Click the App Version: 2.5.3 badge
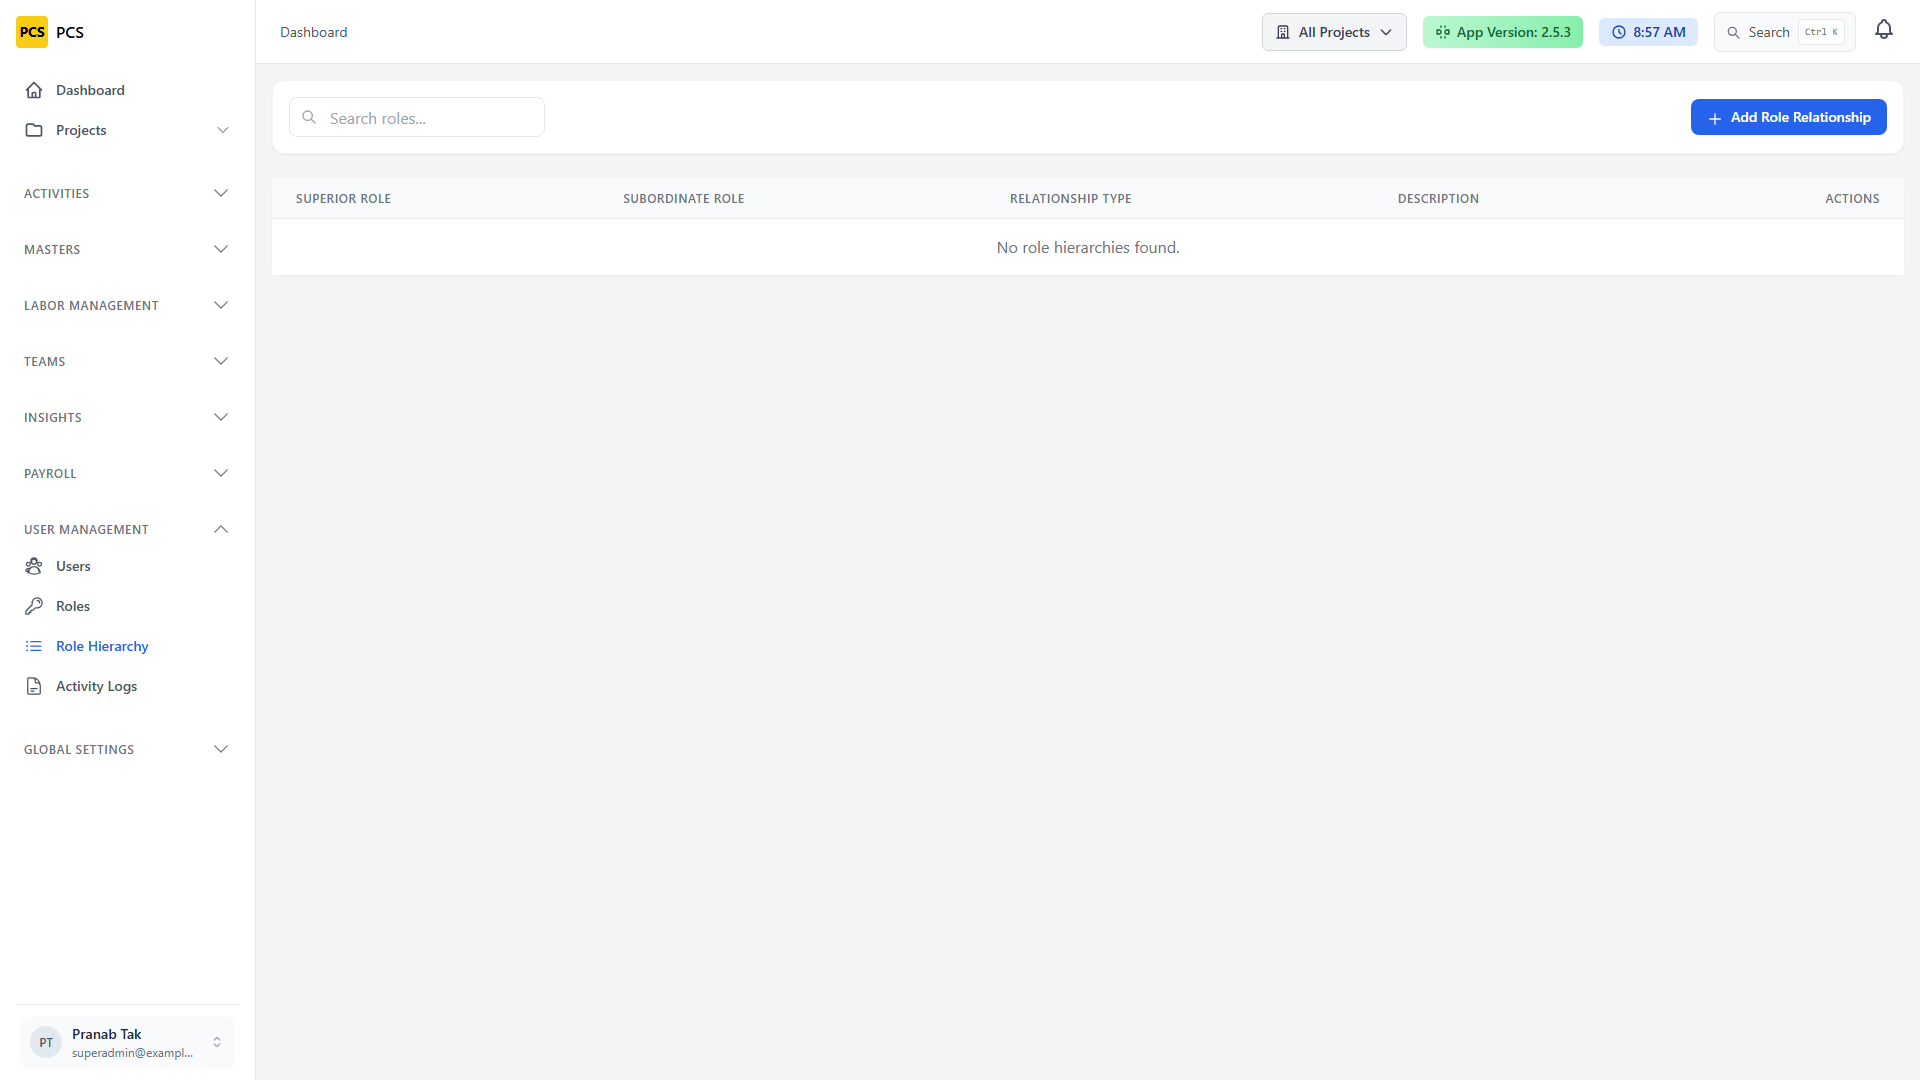This screenshot has height=1080, width=1920. click(1503, 32)
